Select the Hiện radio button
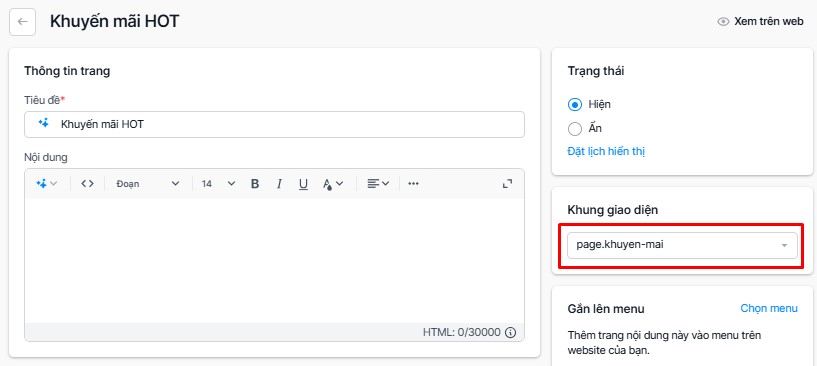The height and width of the screenshot is (366, 817). coord(575,104)
